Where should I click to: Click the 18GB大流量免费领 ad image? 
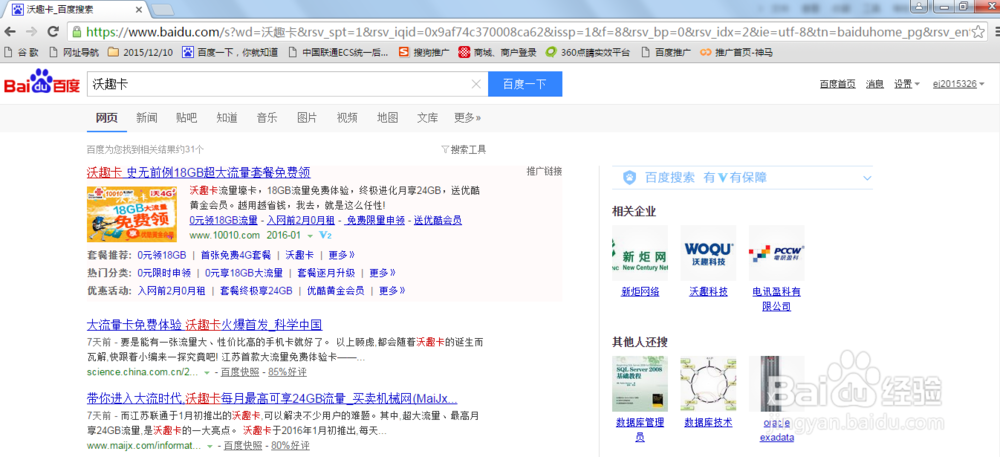[x=132, y=214]
